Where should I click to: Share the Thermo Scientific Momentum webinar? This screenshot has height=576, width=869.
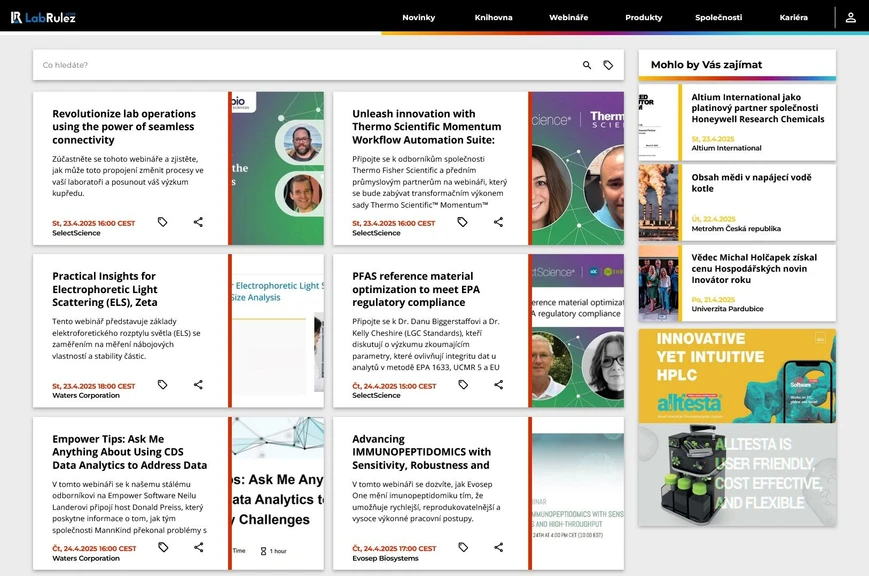(x=498, y=222)
